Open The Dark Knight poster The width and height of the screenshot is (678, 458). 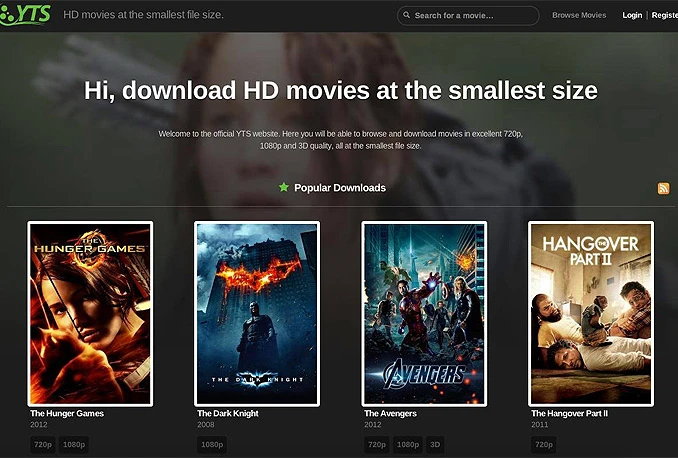257,314
